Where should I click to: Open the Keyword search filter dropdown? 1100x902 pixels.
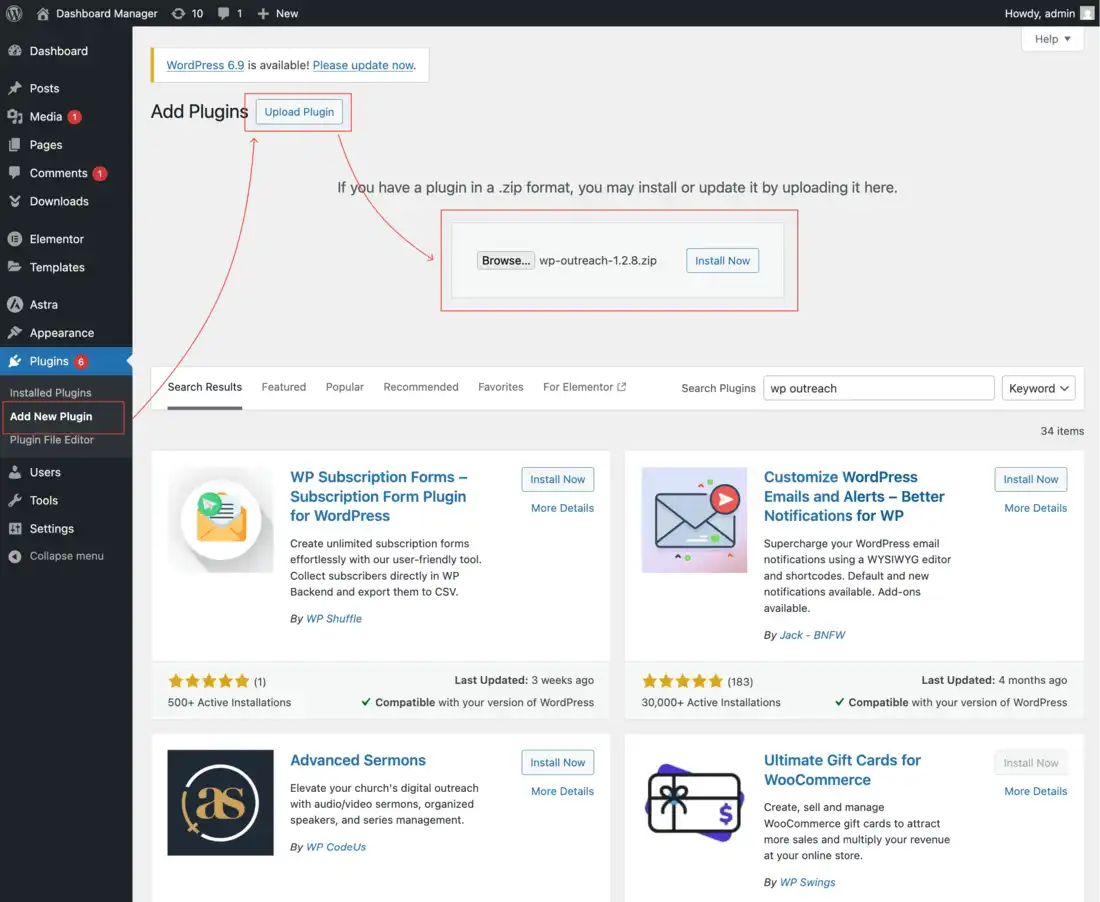tap(1038, 388)
